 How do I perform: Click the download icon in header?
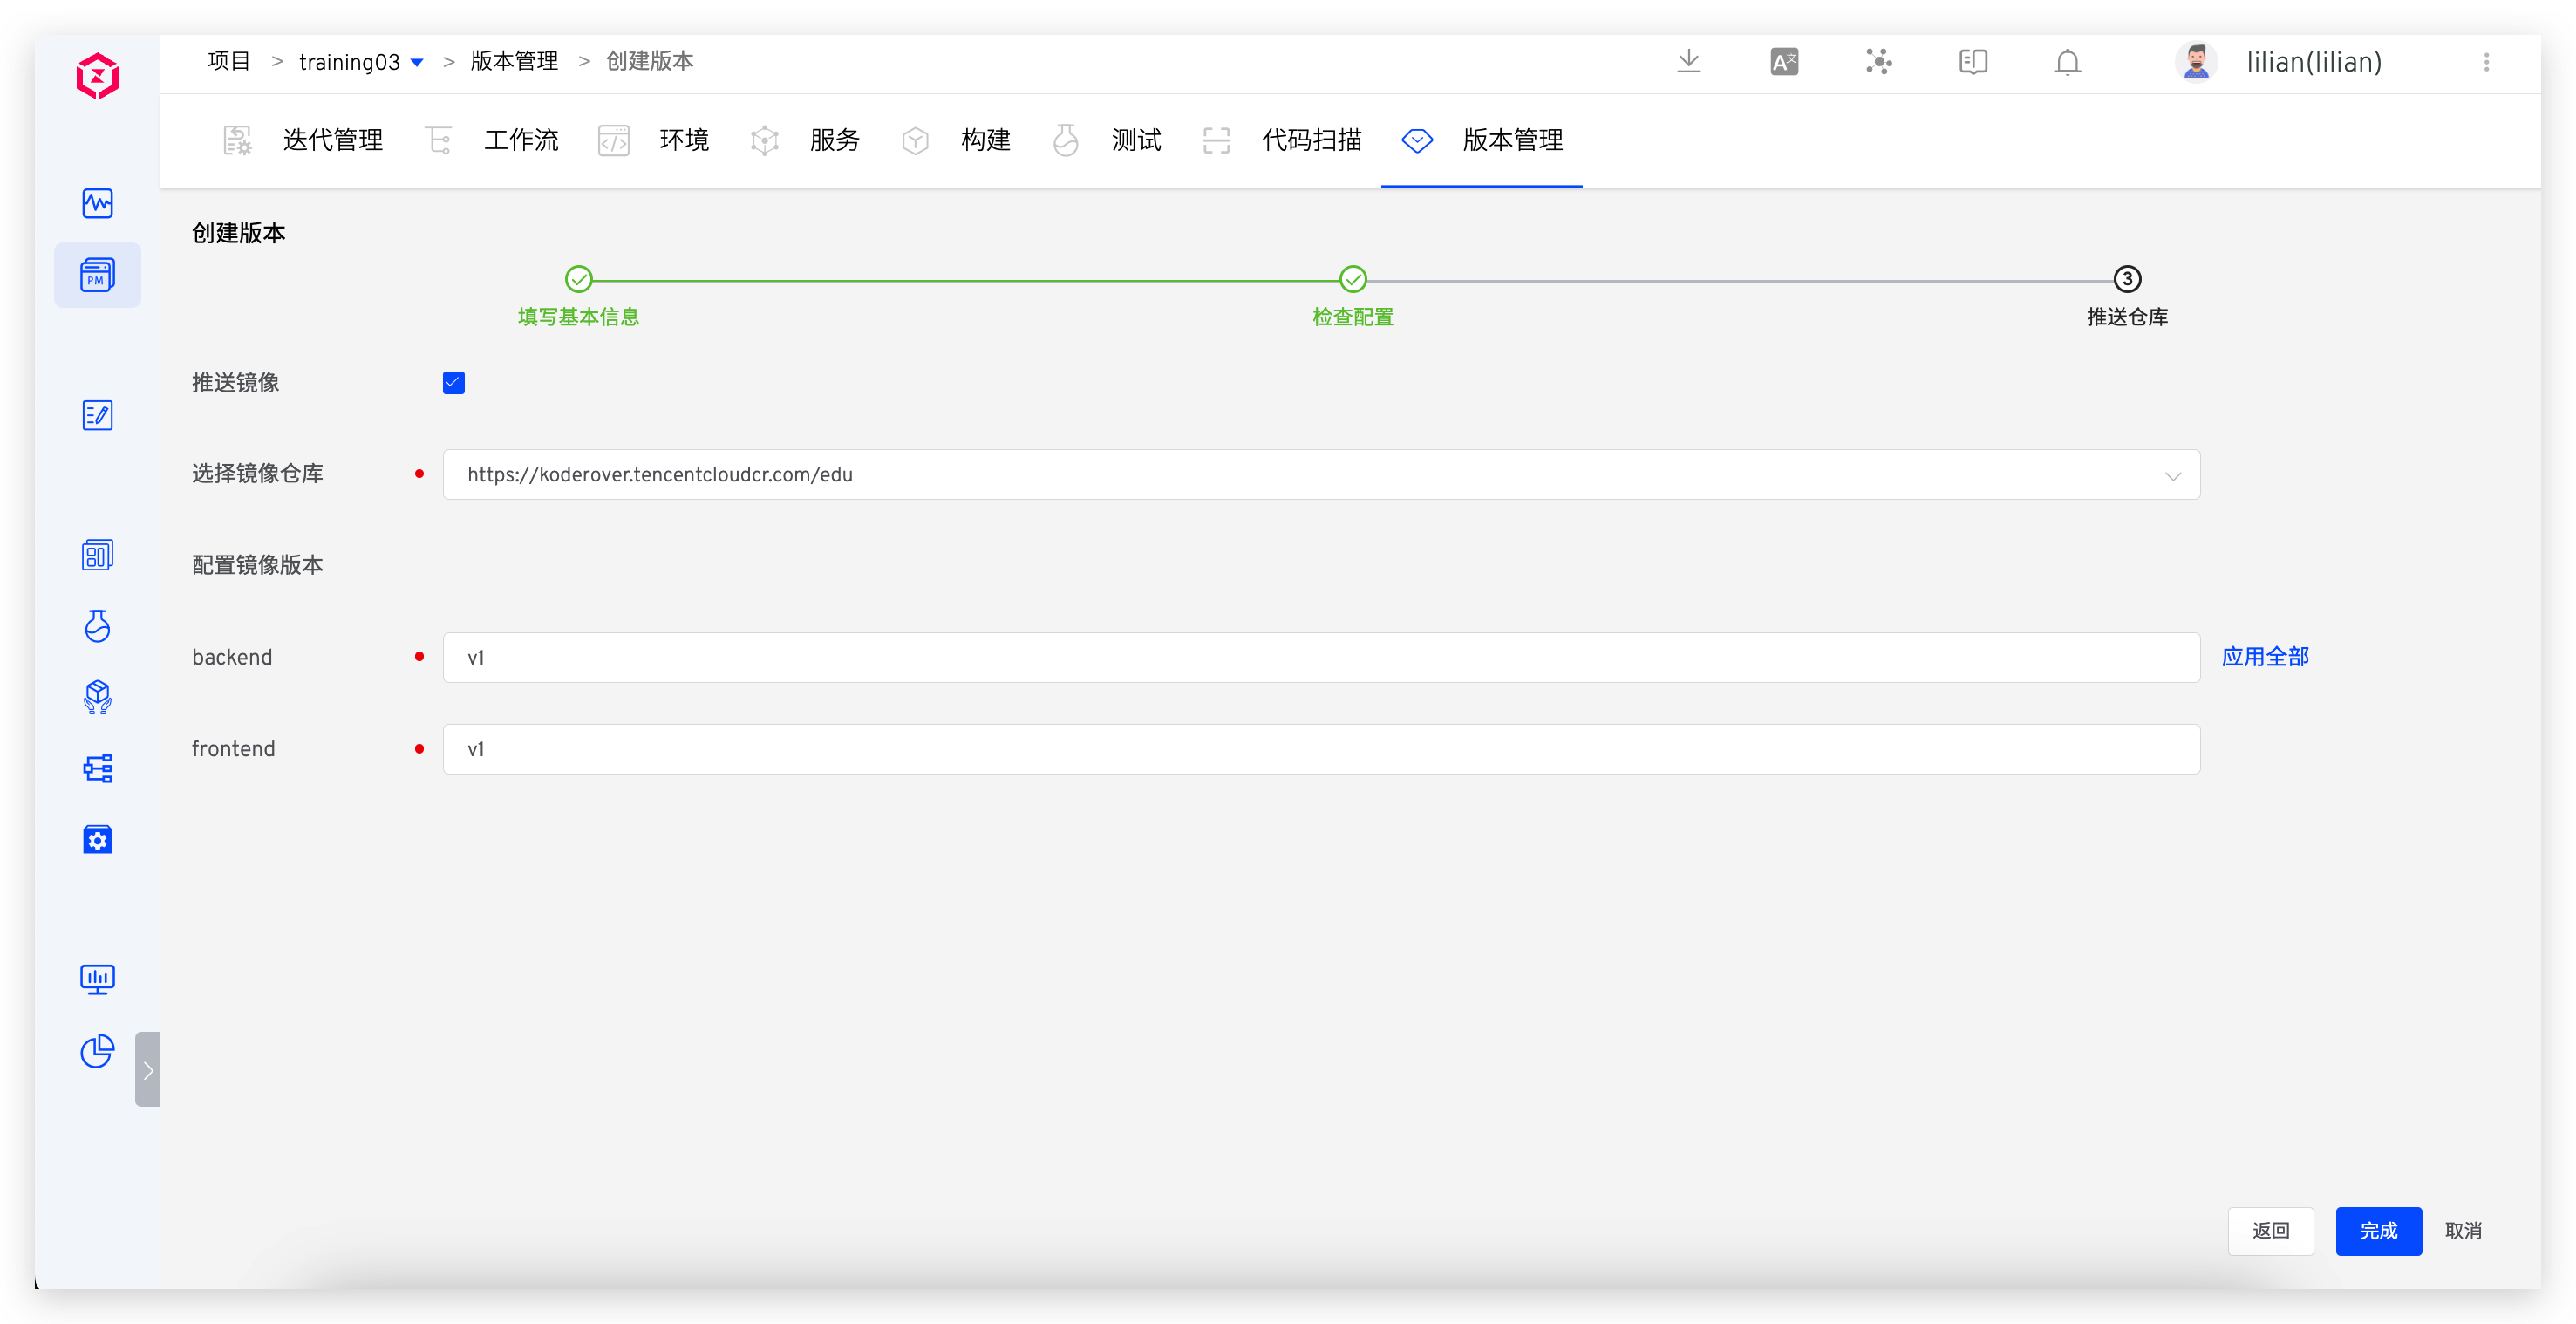coord(1688,62)
